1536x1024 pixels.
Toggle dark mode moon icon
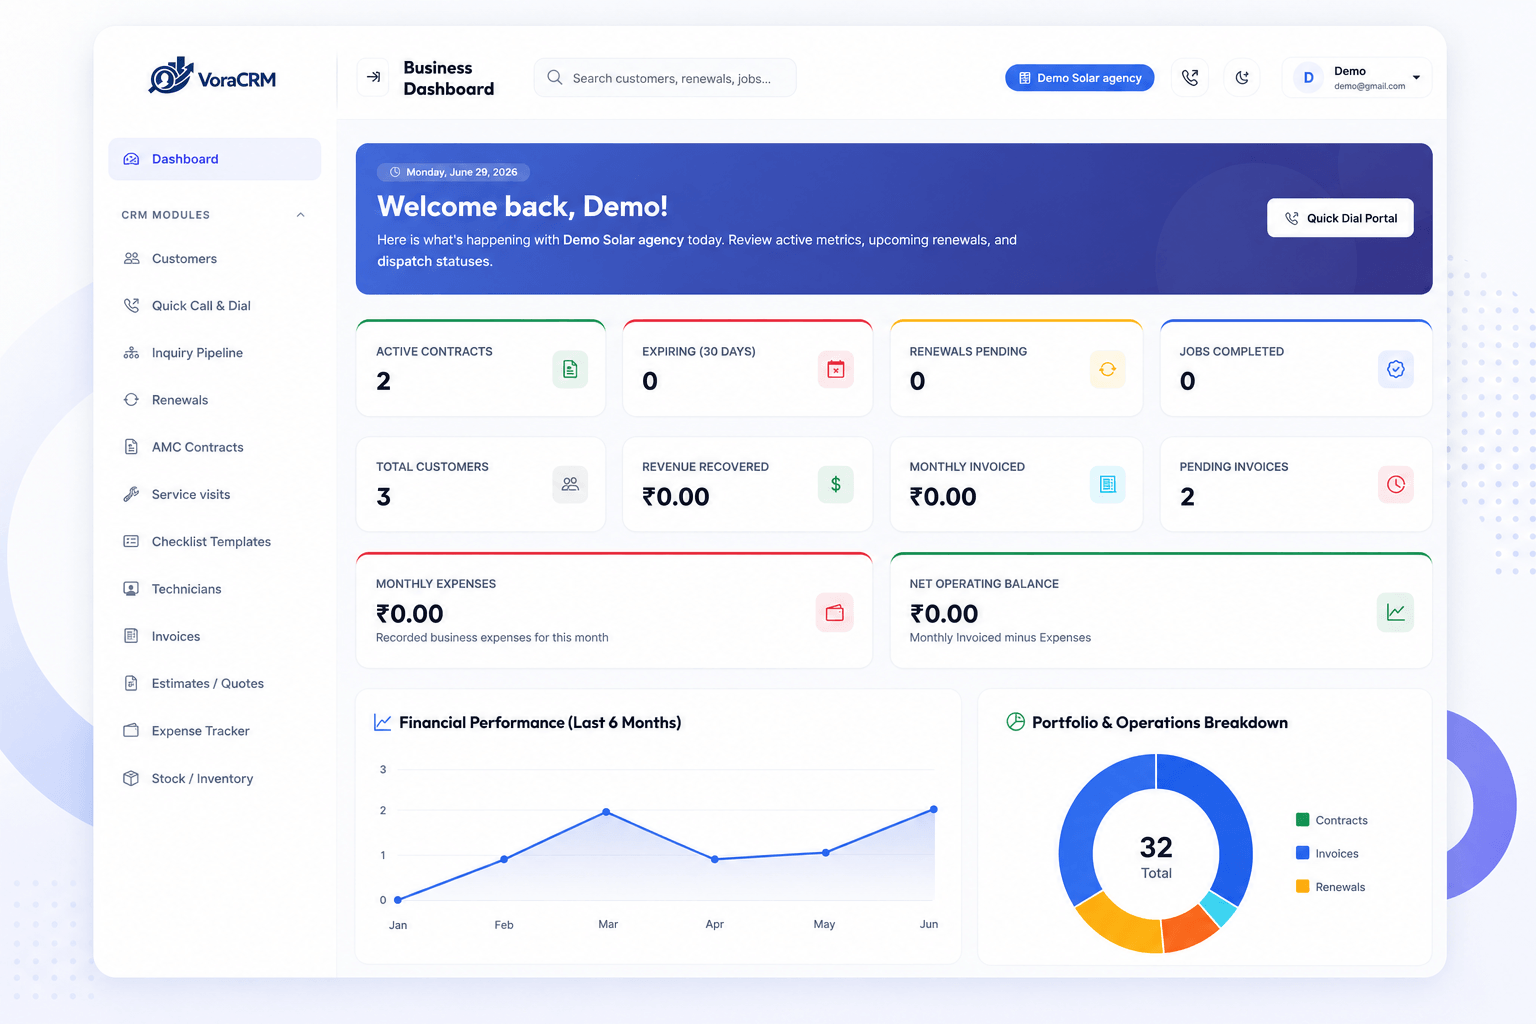coord(1242,77)
